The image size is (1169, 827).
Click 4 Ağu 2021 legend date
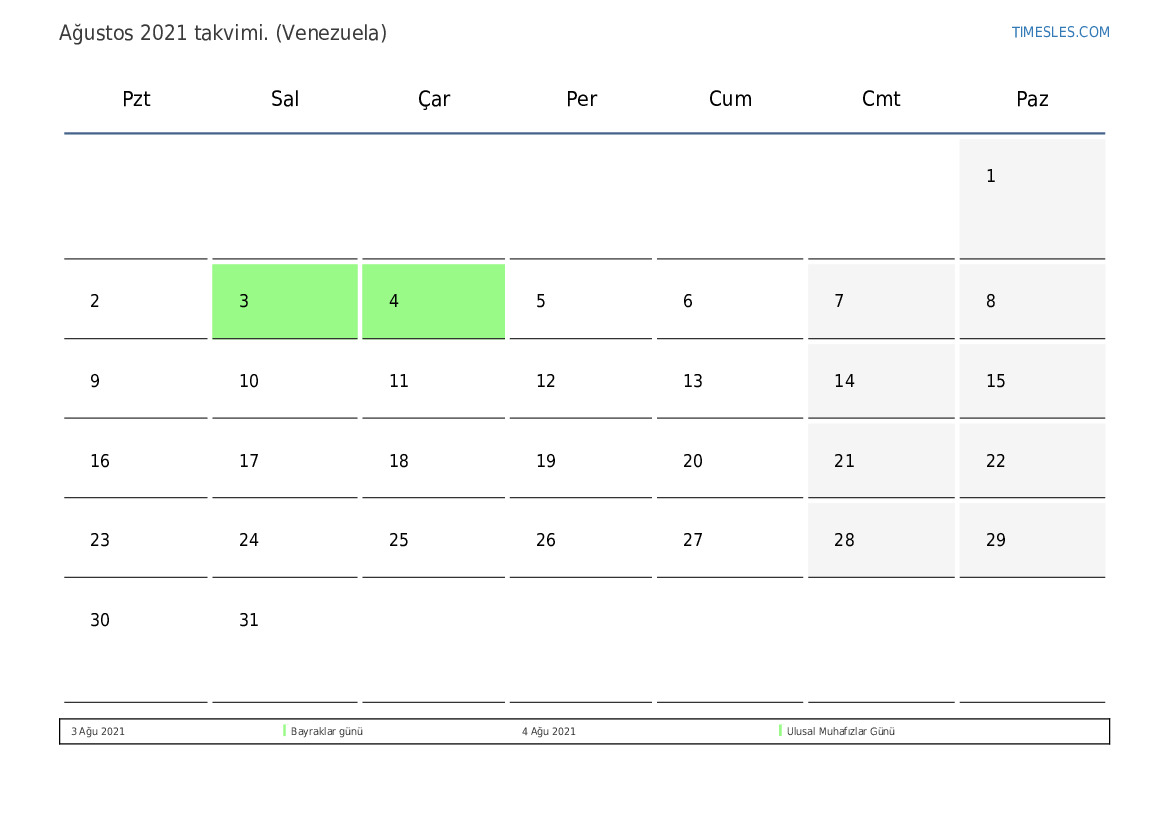tap(549, 732)
